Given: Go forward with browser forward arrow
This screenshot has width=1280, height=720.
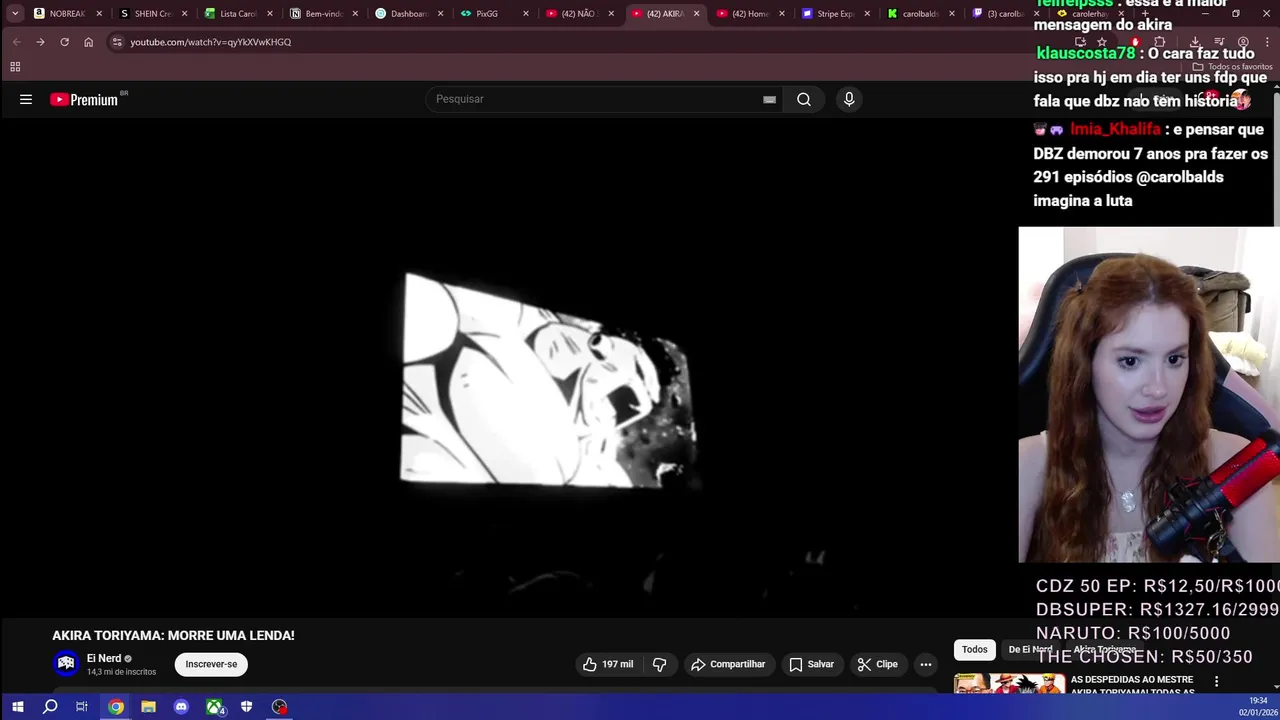Looking at the screenshot, I should [40, 42].
